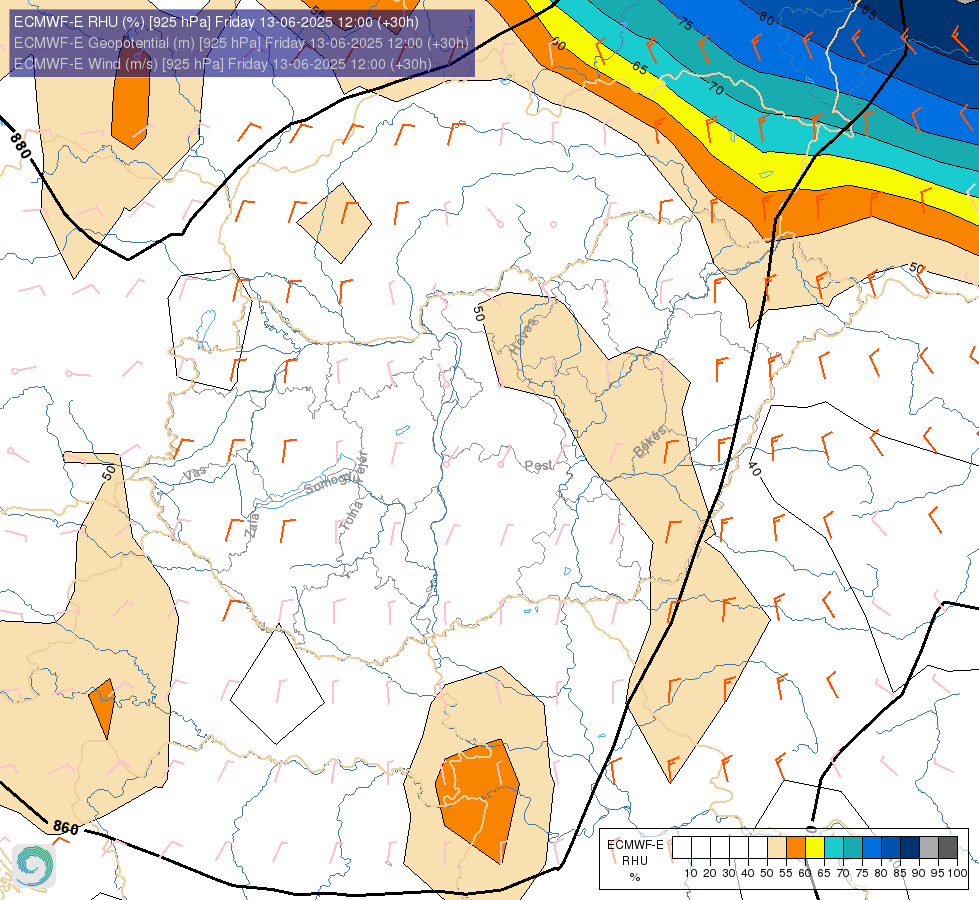This screenshot has height=900, width=979.
Task: Click the yellow 60–65% legend swatch
Action: (x=815, y=848)
